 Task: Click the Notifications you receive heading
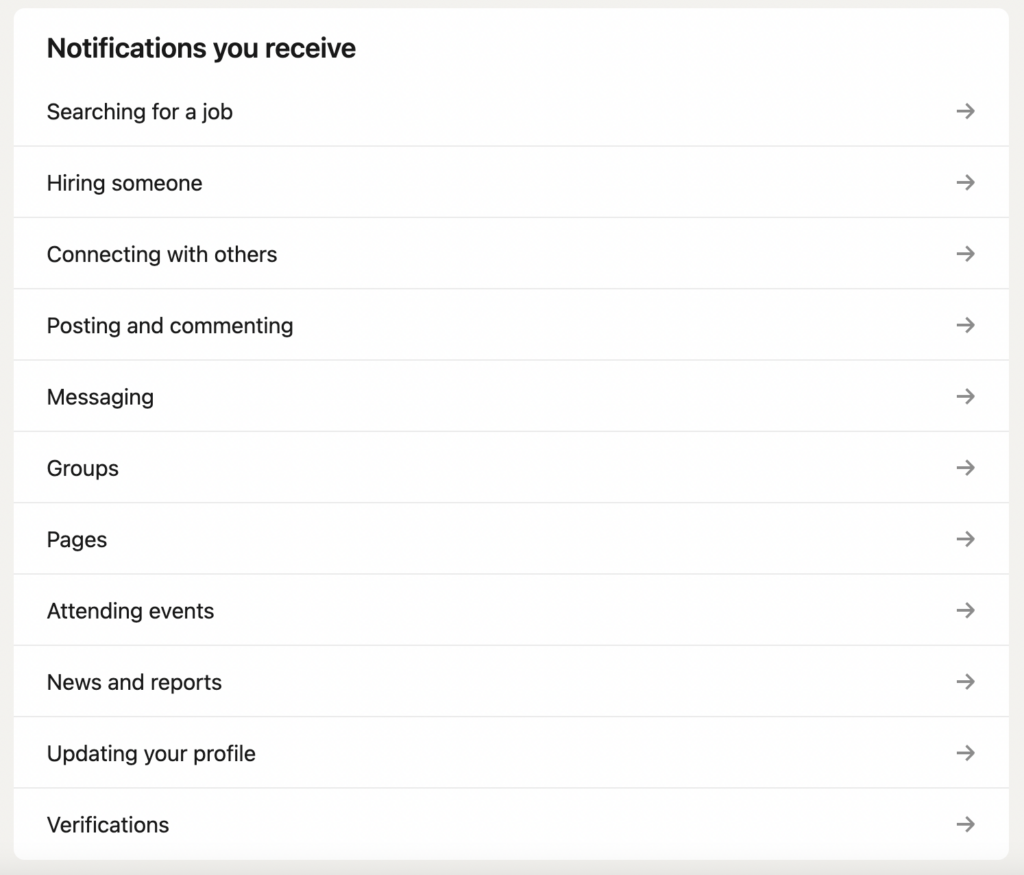coord(200,47)
